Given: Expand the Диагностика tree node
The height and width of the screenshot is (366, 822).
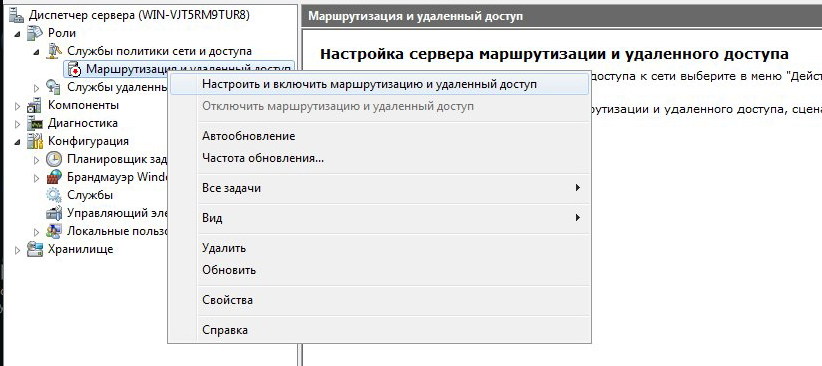Looking at the screenshot, I should coord(17,124).
